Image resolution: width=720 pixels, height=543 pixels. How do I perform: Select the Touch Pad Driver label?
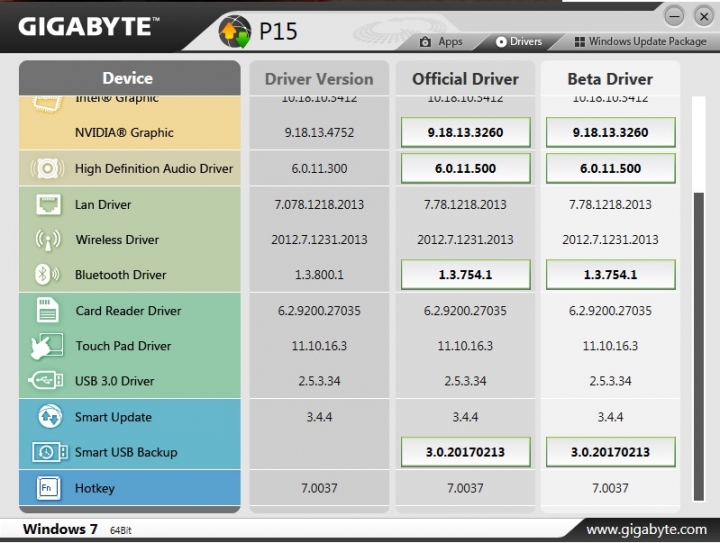tap(123, 346)
